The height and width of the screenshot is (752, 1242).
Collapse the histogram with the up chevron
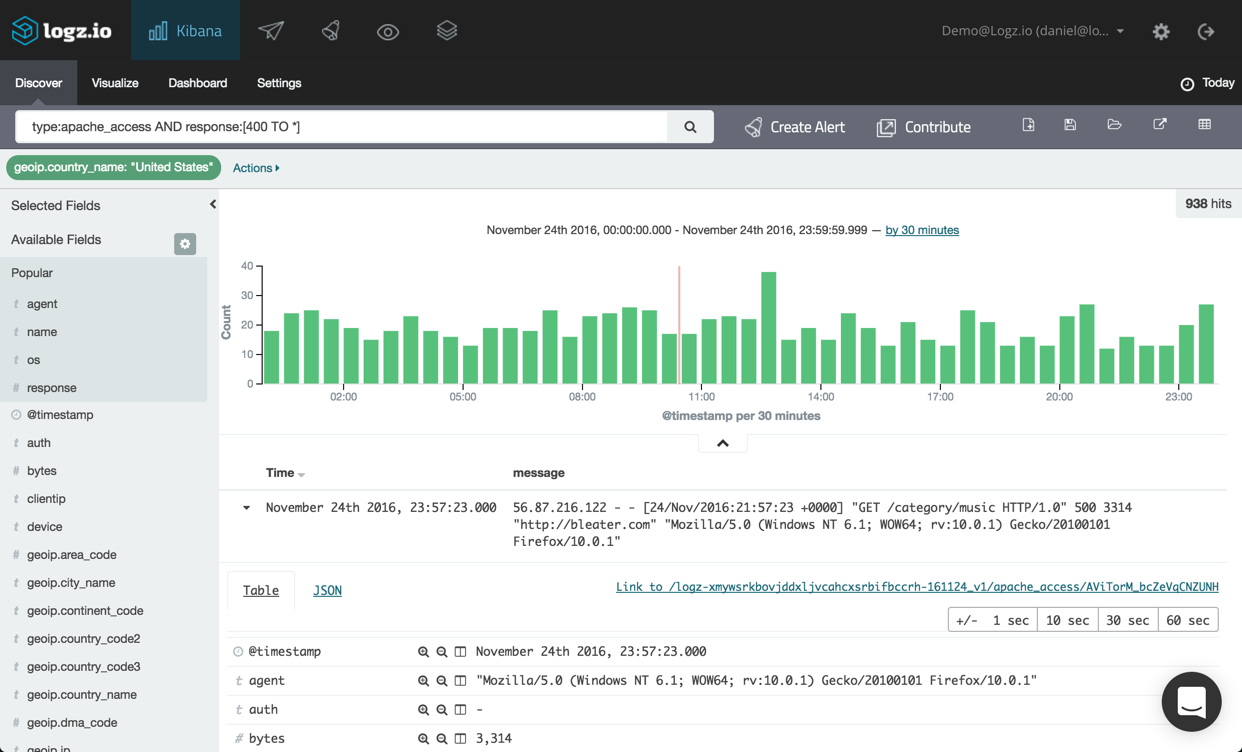point(723,443)
